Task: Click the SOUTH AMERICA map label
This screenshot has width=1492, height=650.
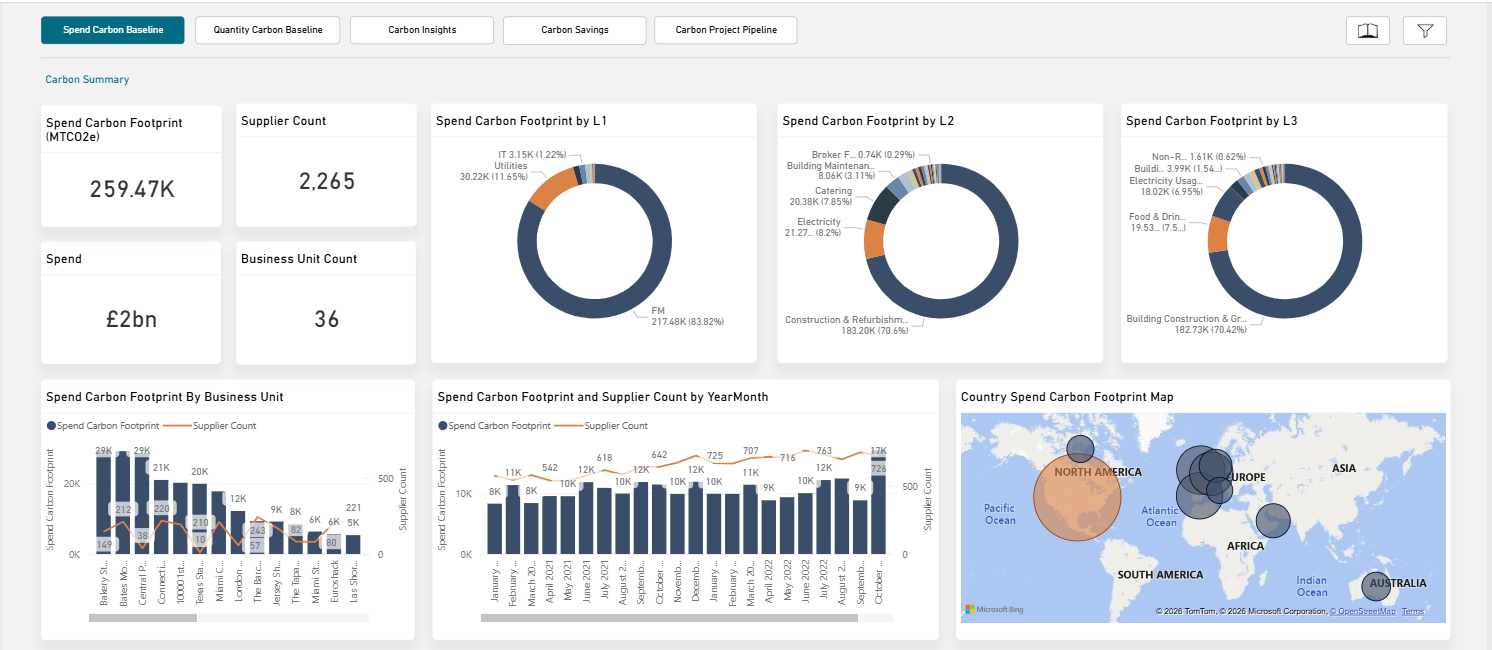Action: click(1160, 575)
